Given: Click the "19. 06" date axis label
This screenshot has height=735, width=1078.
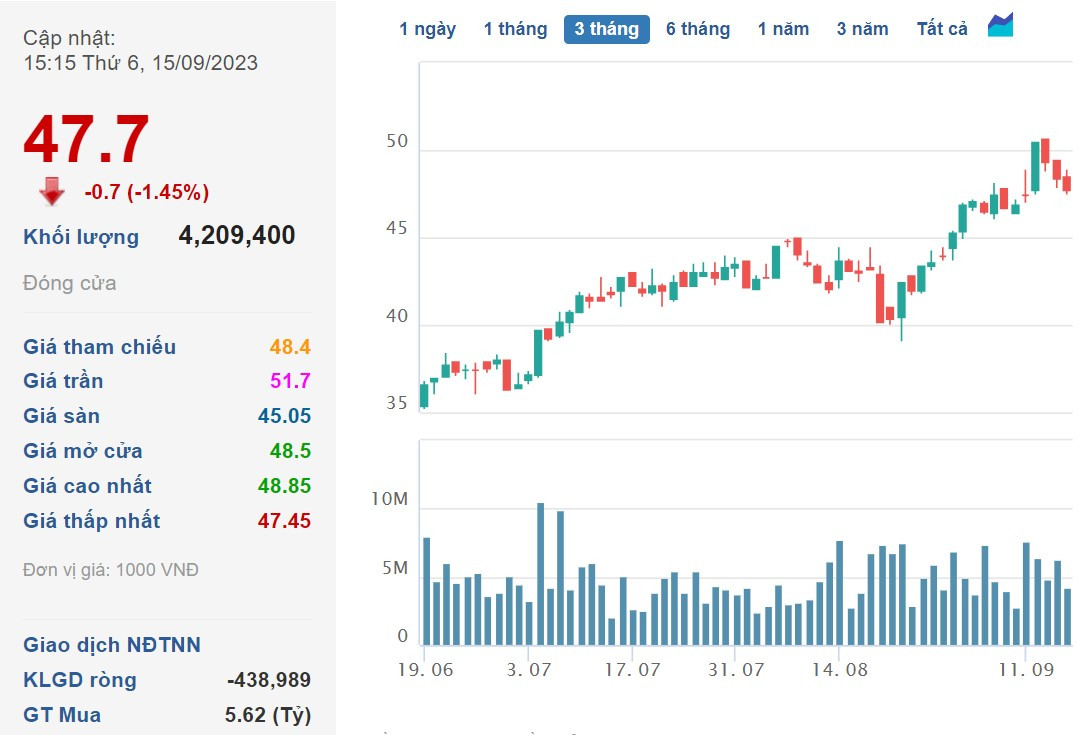Looking at the screenshot, I should (x=423, y=669).
